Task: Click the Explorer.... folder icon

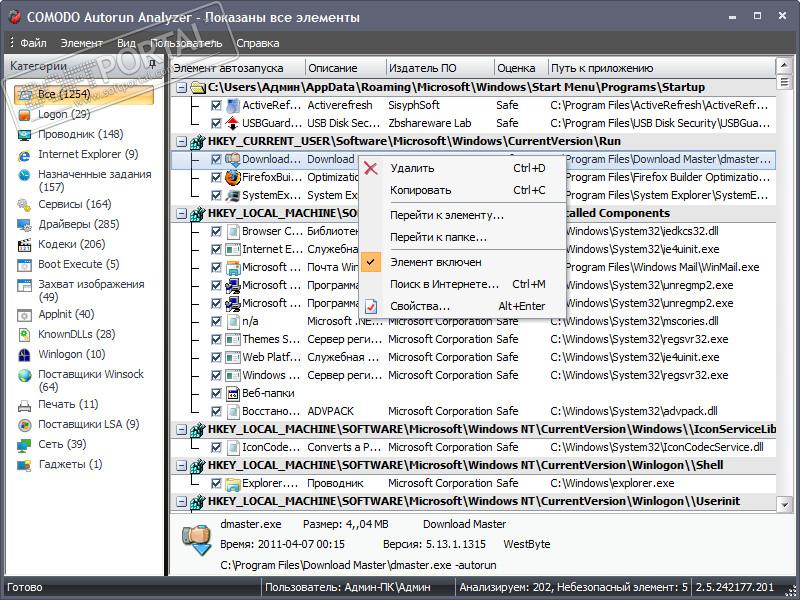Action: click(233, 483)
